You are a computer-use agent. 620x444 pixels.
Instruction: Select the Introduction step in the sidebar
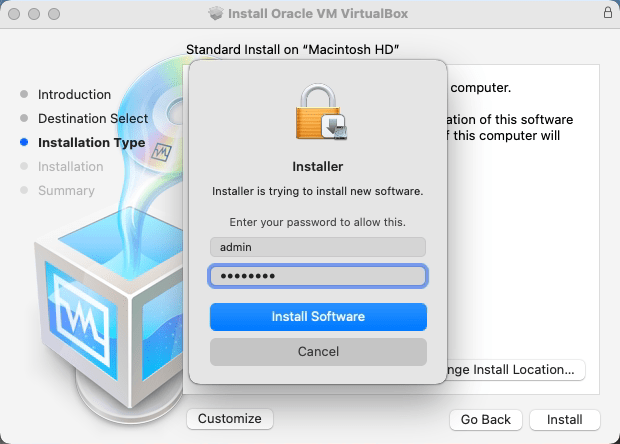pyautogui.click(x=74, y=95)
